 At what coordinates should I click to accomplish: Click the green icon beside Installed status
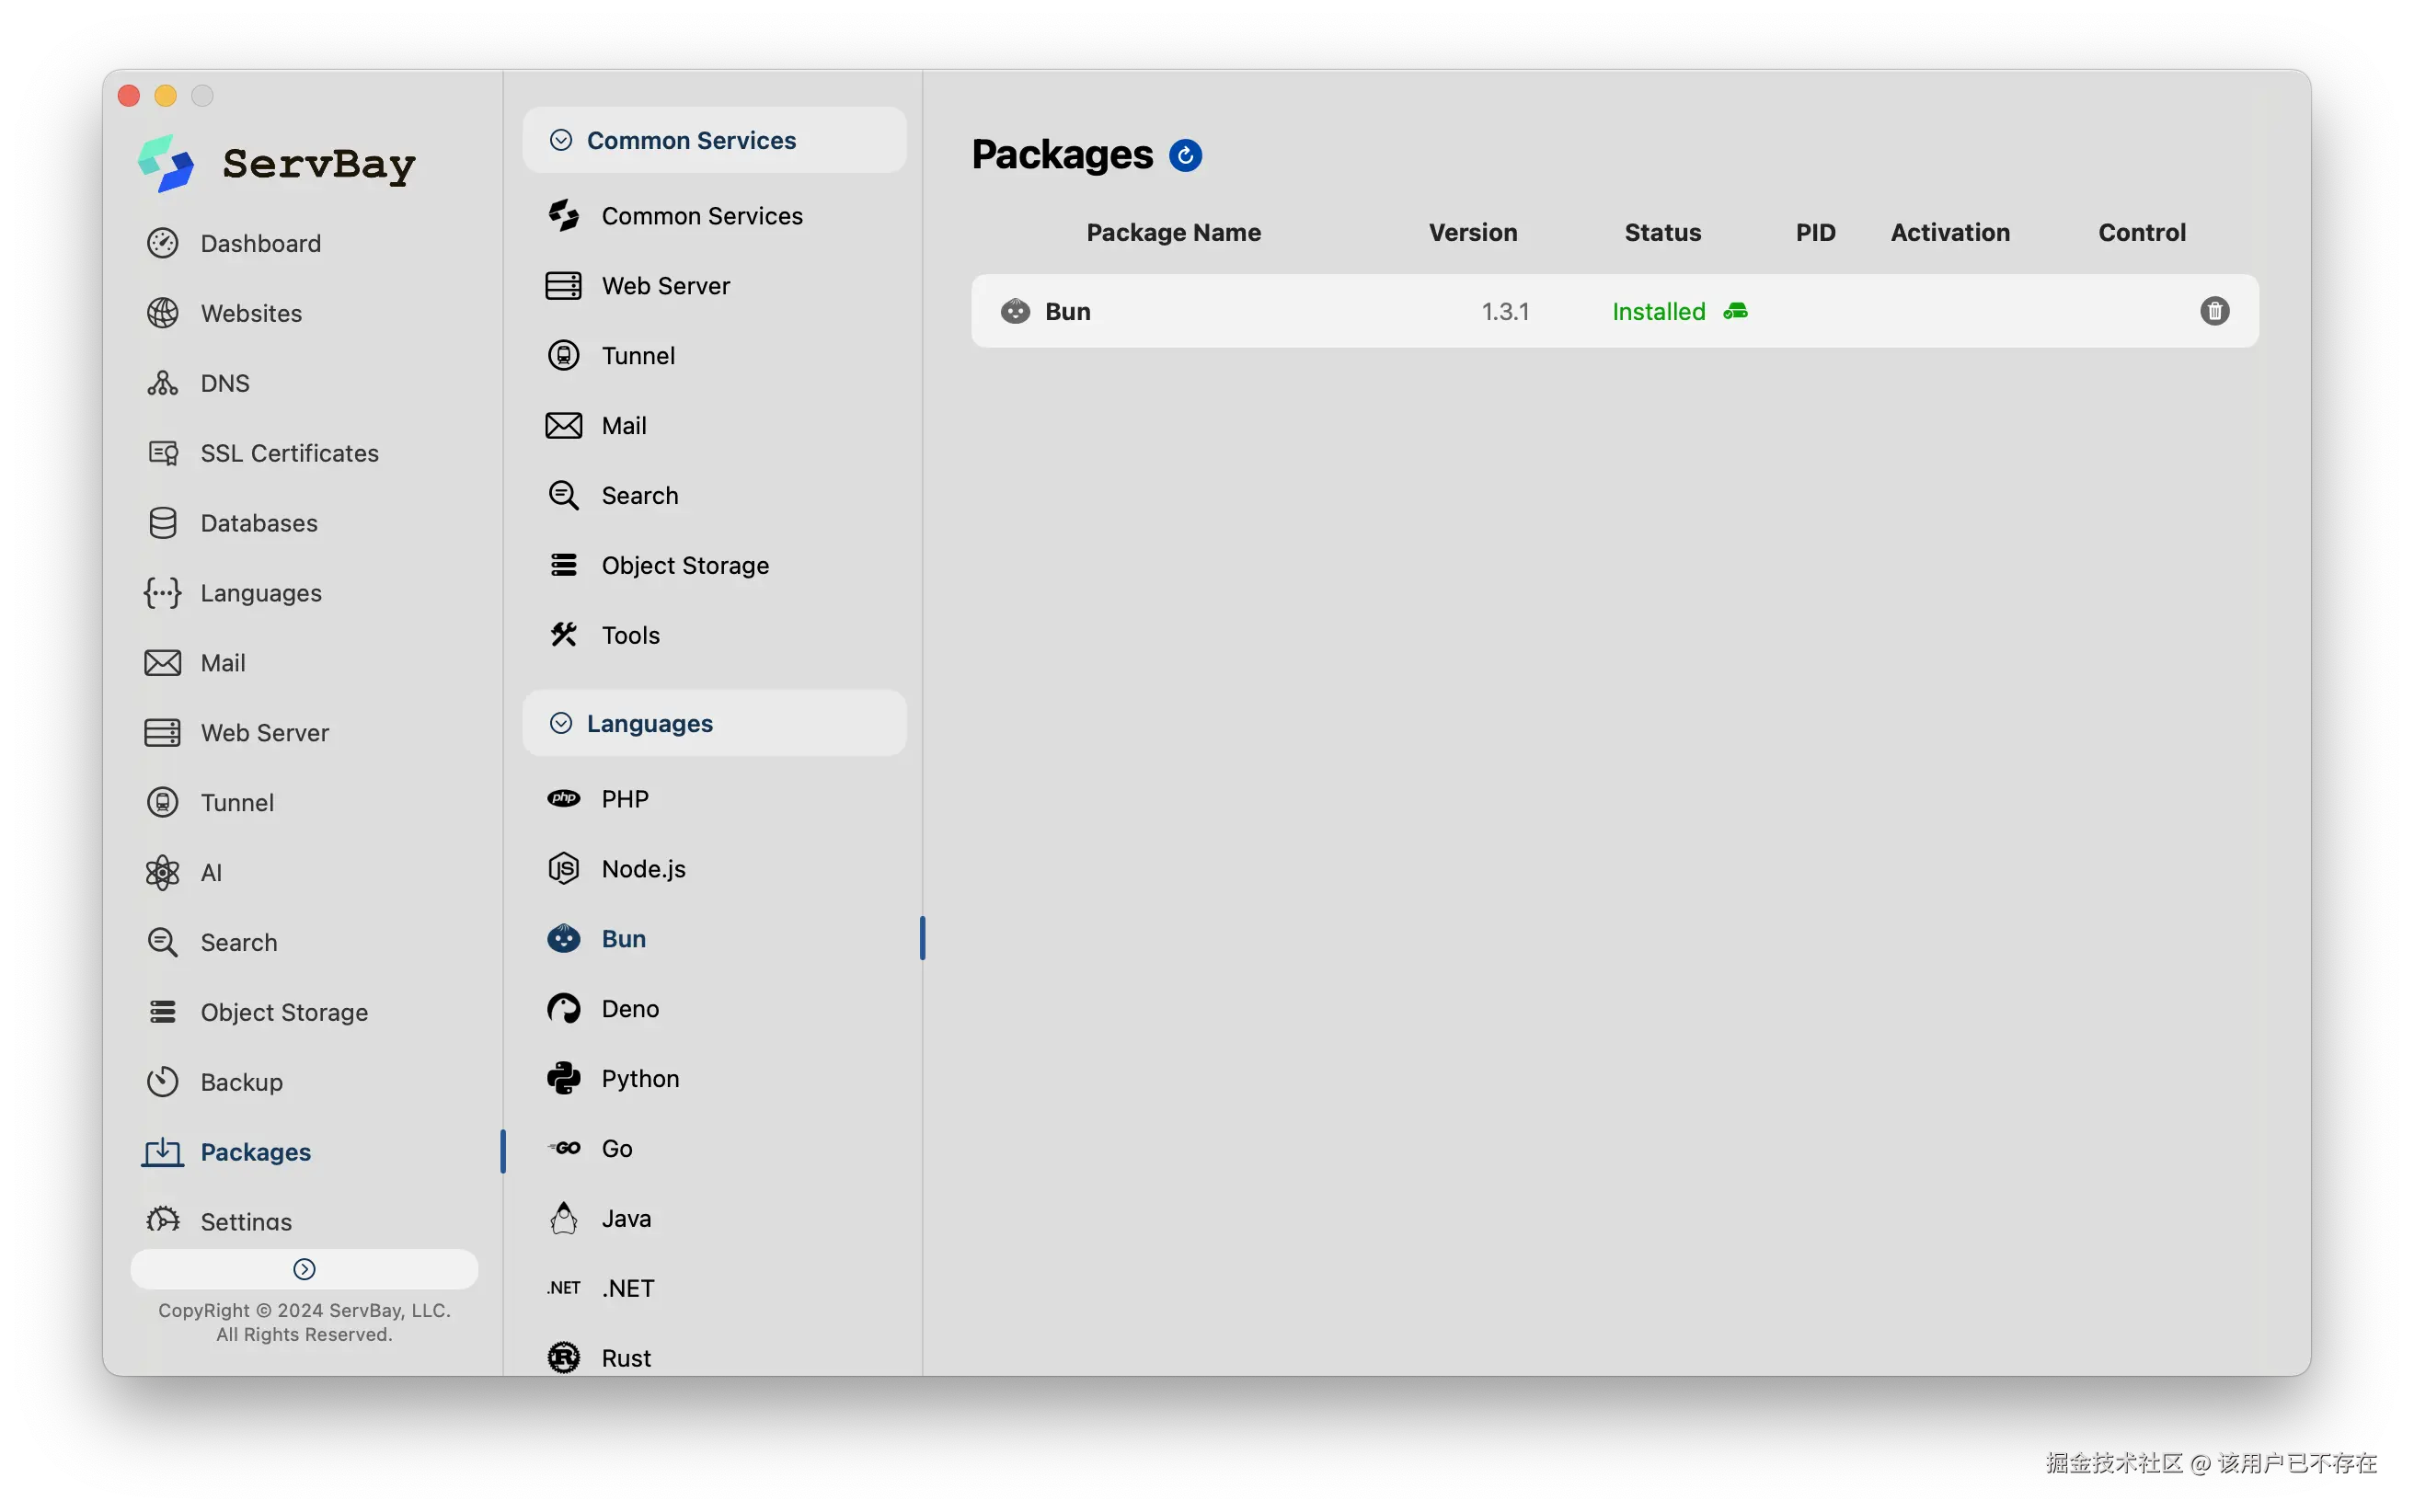point(1735,311)
